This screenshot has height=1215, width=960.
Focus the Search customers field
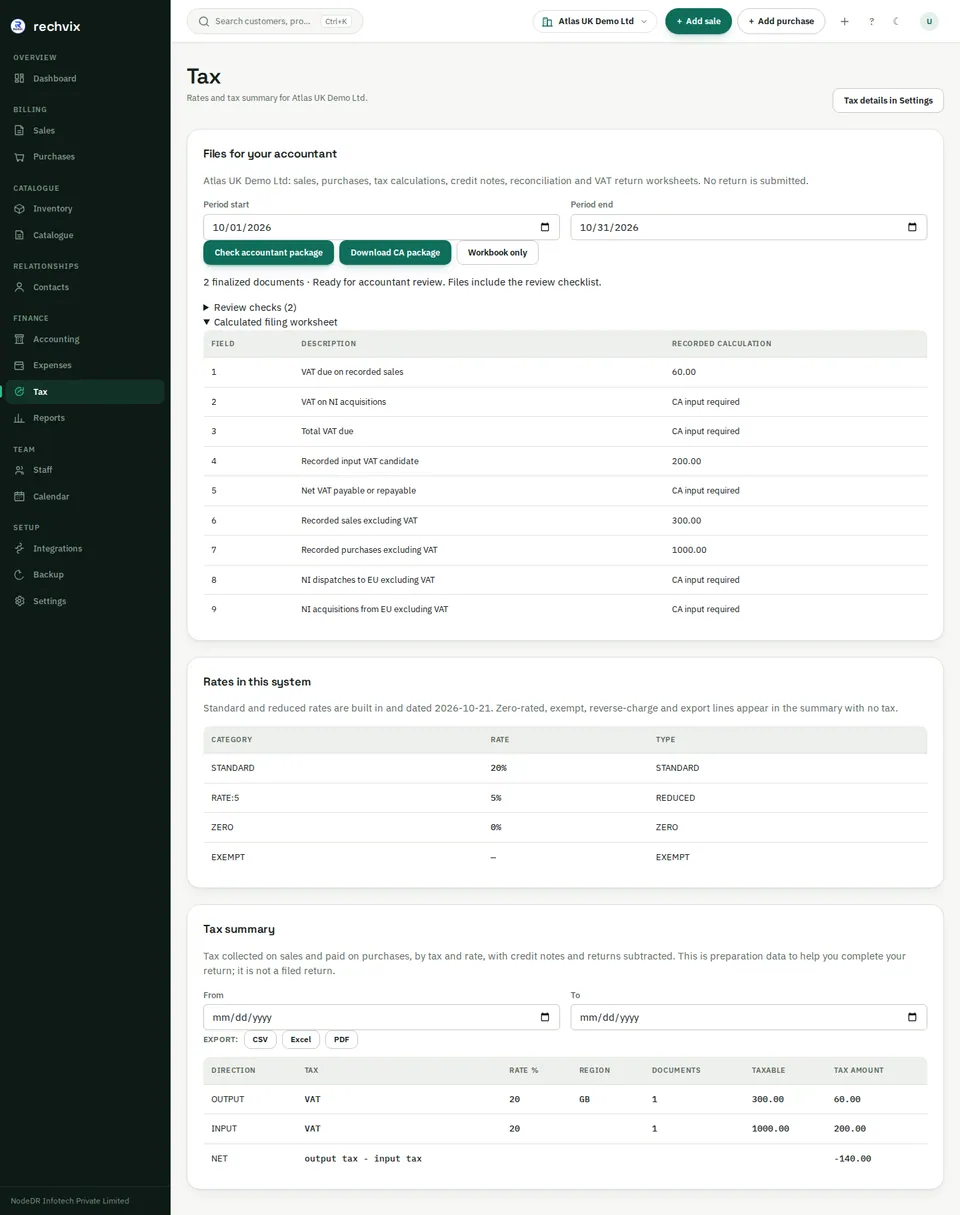coord(274,21)
